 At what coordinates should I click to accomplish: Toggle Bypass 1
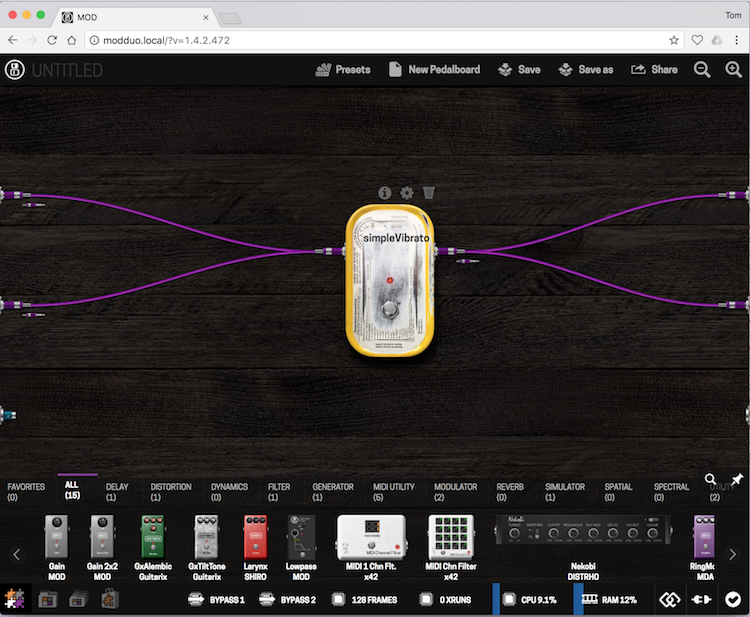(216, 599)
